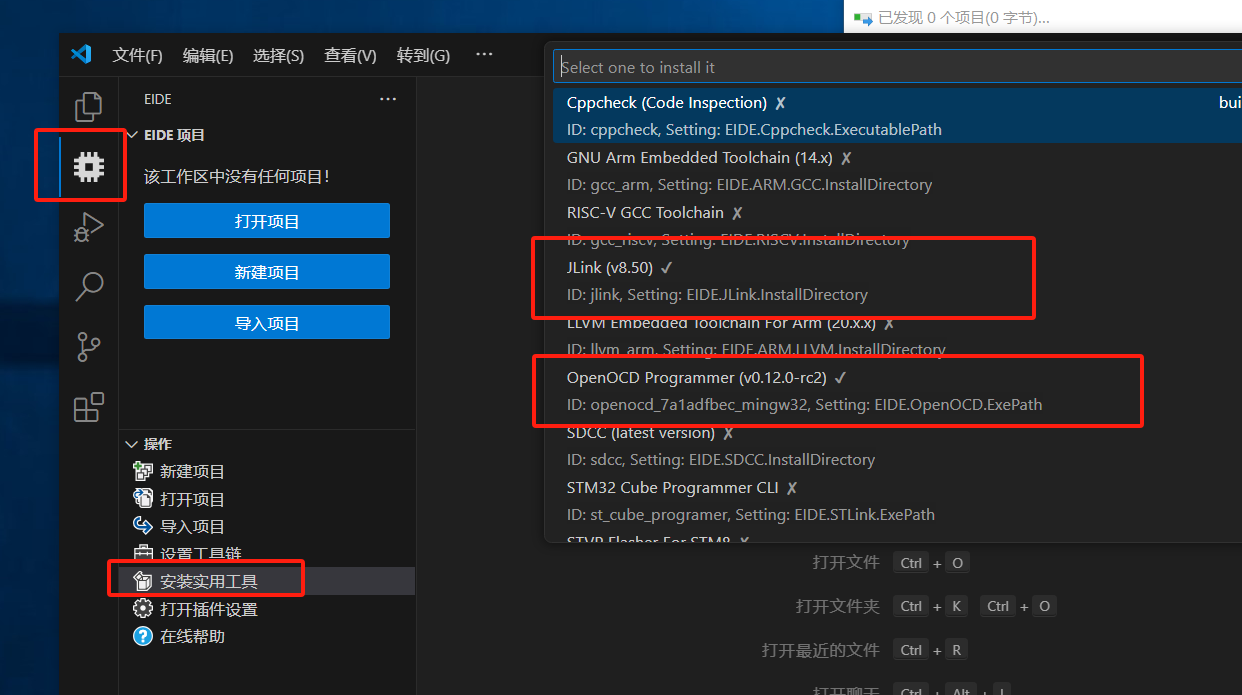Click the 设置工具链 icon in operations list
Image resolution: width=1242 pixels, height=695 pixels.
pos(143,554)
